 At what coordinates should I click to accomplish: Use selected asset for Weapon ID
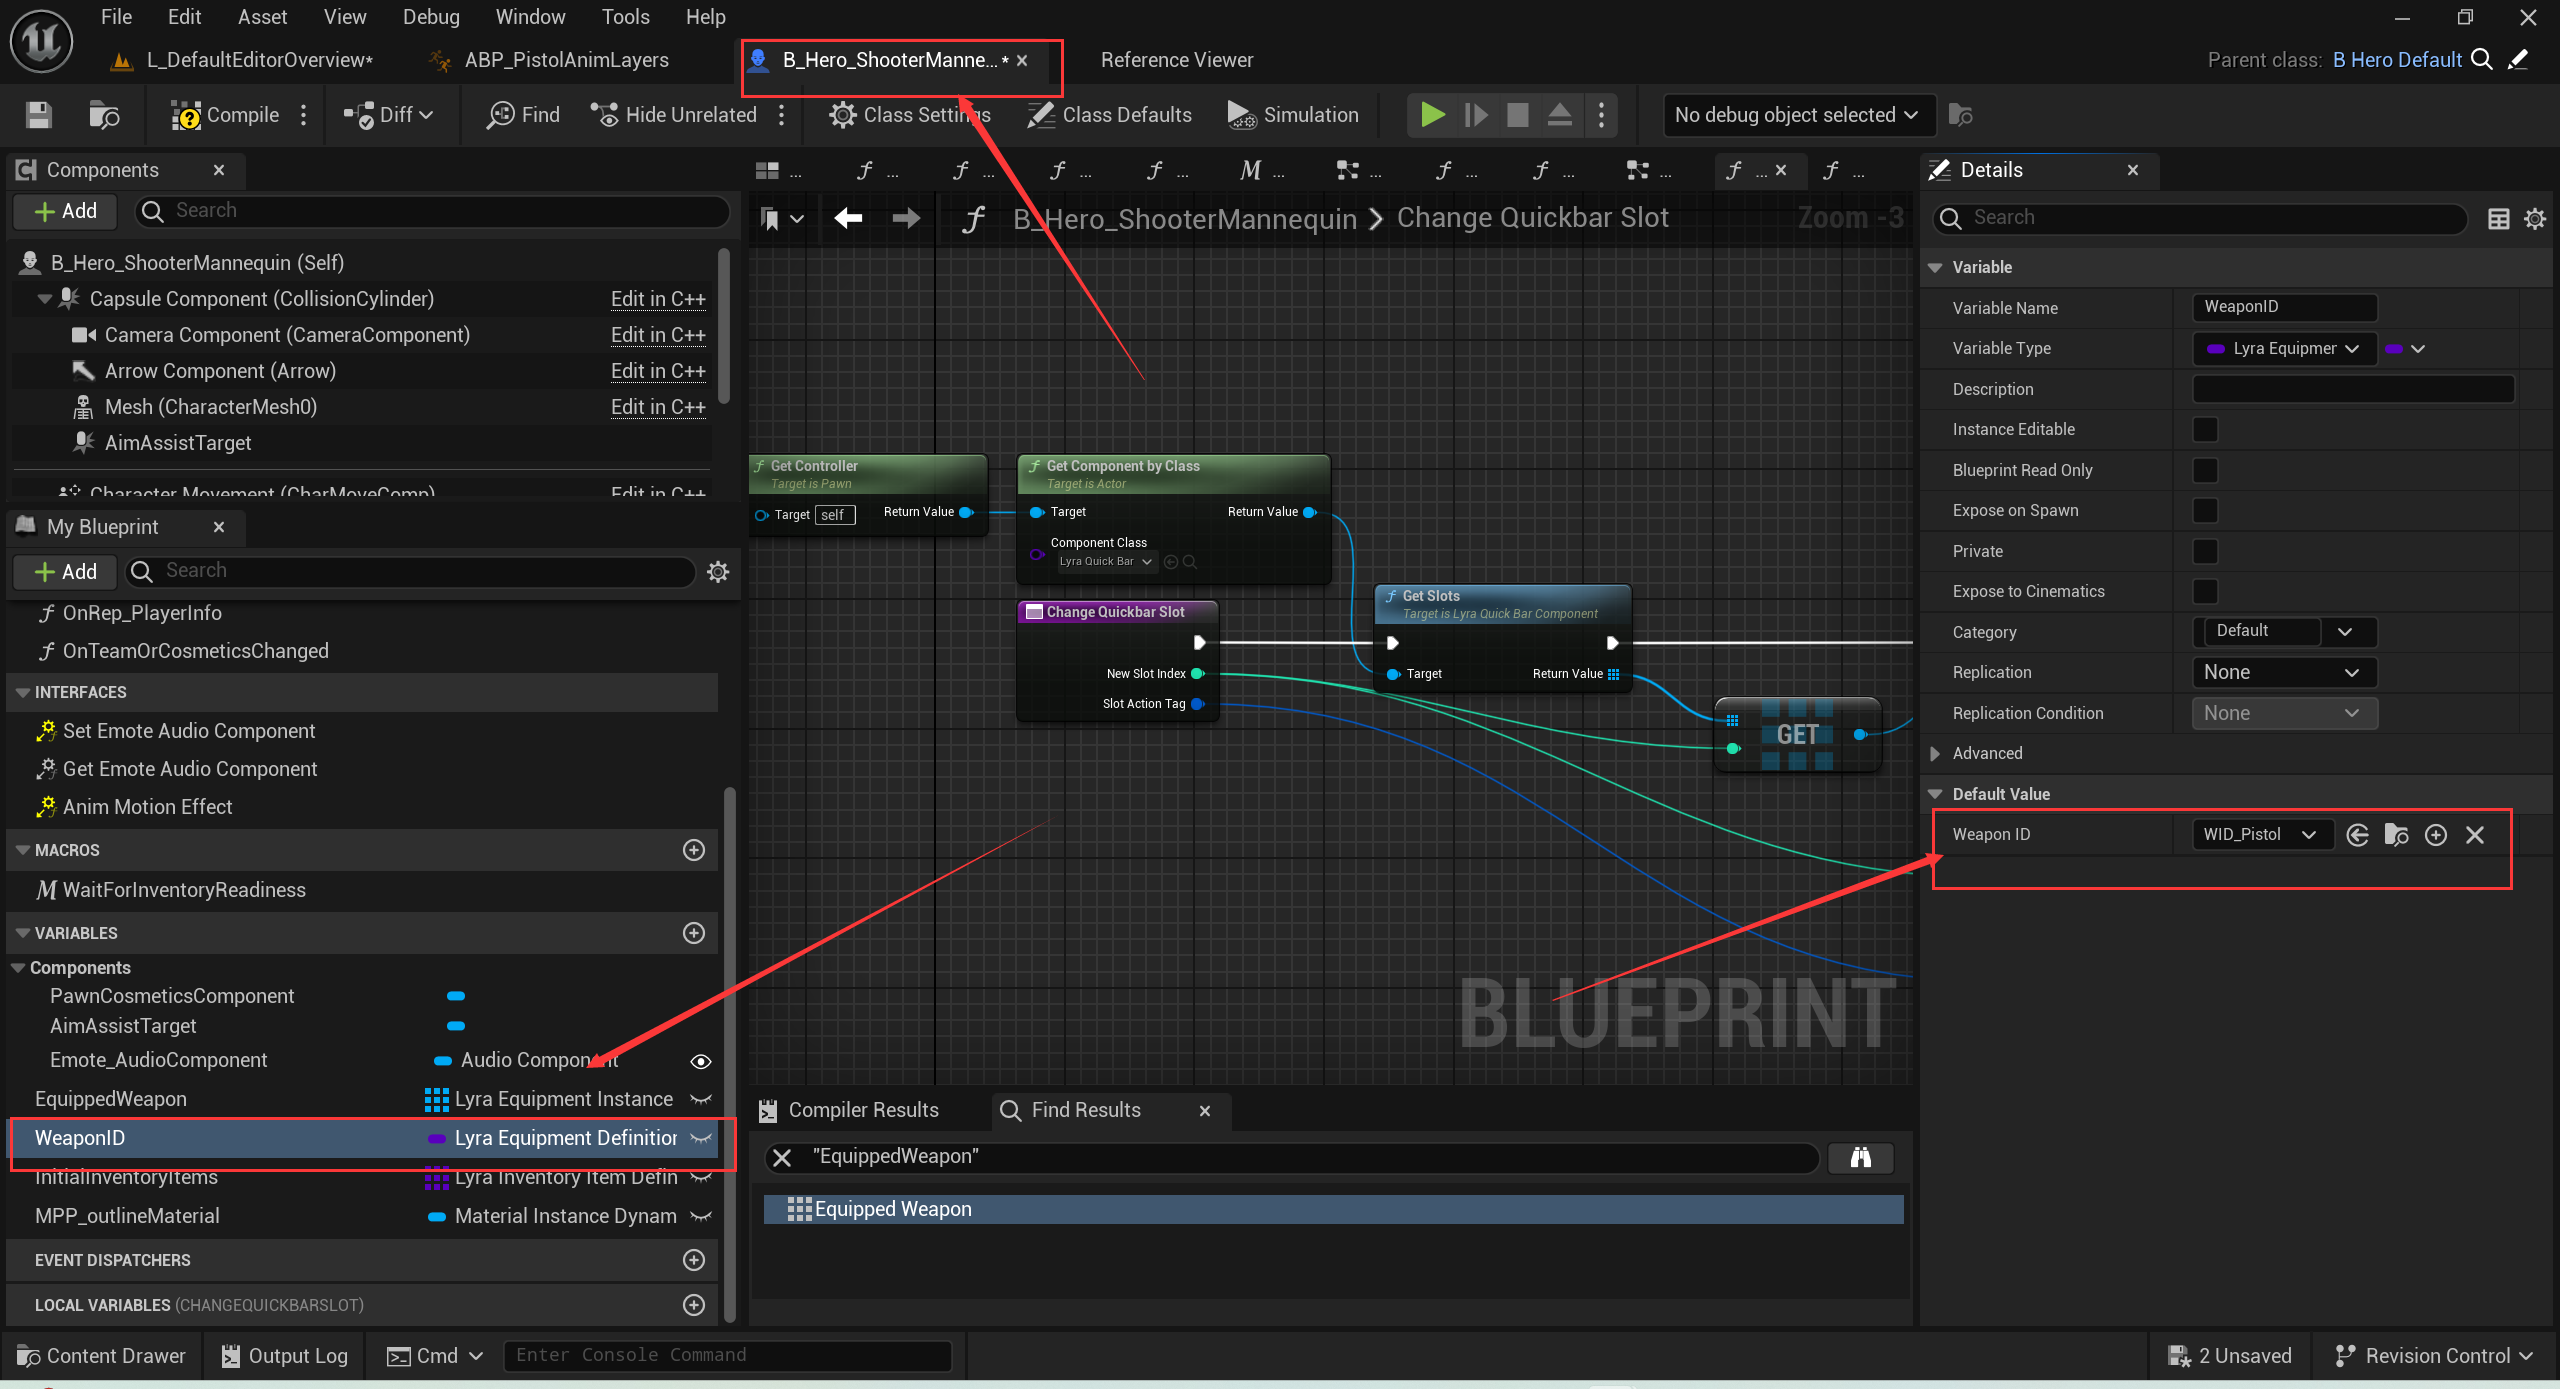click(x=2357, y=835)
